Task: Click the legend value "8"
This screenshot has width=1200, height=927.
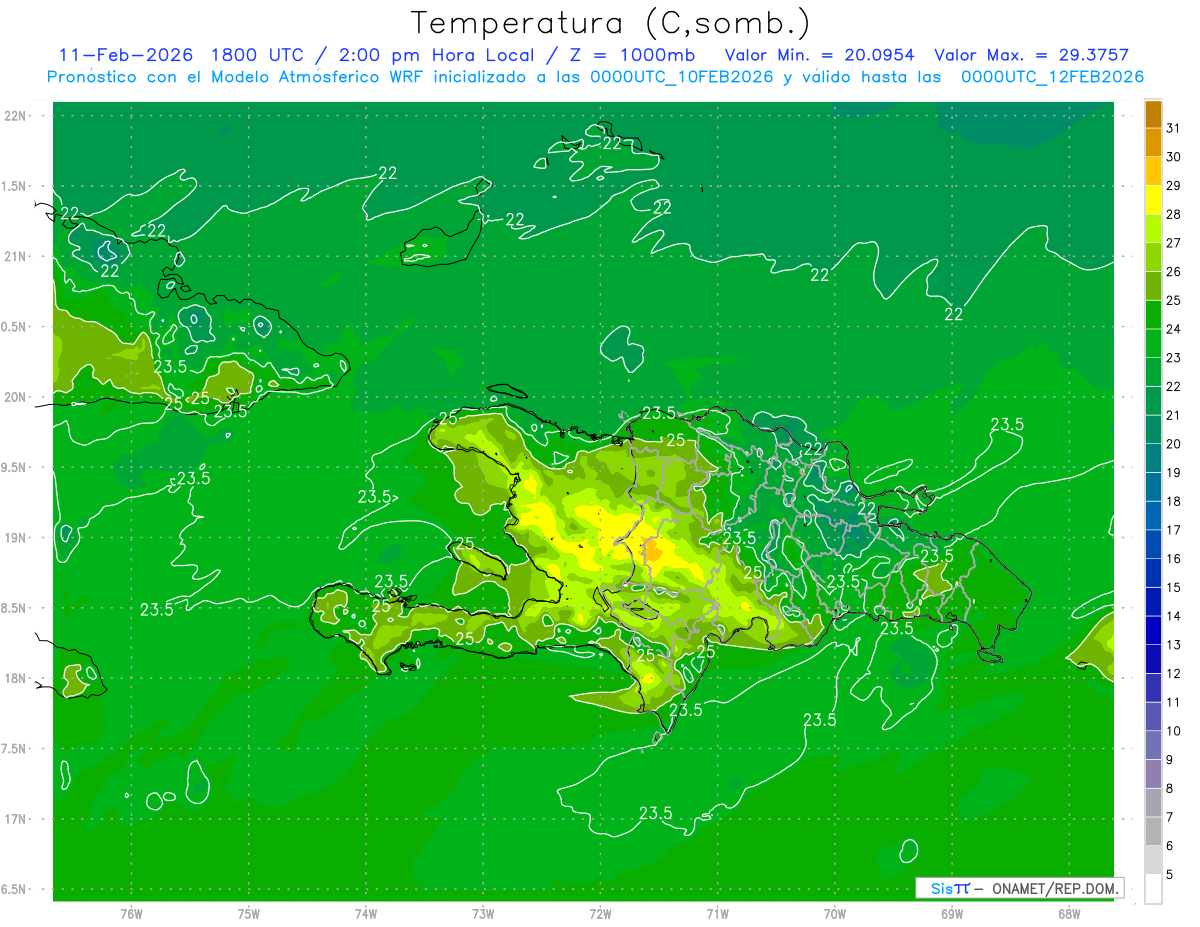Action: (1170, 789)
